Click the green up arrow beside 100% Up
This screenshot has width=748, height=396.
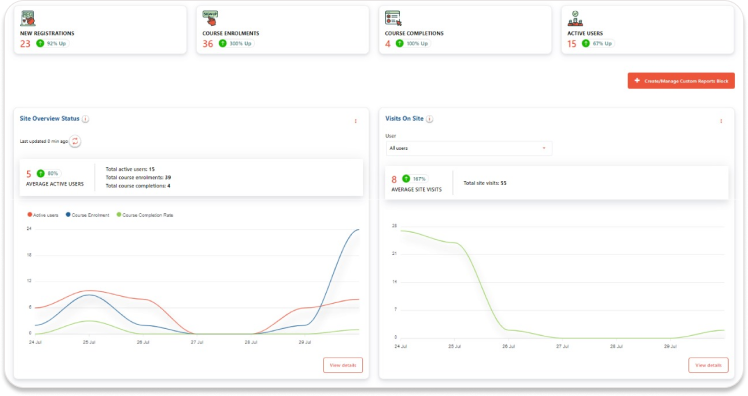coord(399,43)
